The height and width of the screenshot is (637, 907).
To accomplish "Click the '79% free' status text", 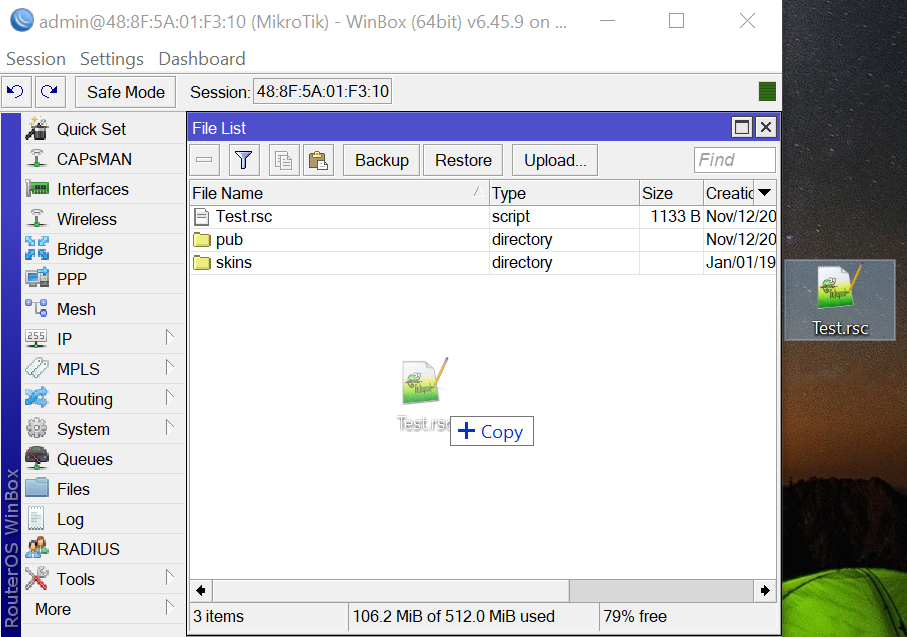I will tap(635, 617).
